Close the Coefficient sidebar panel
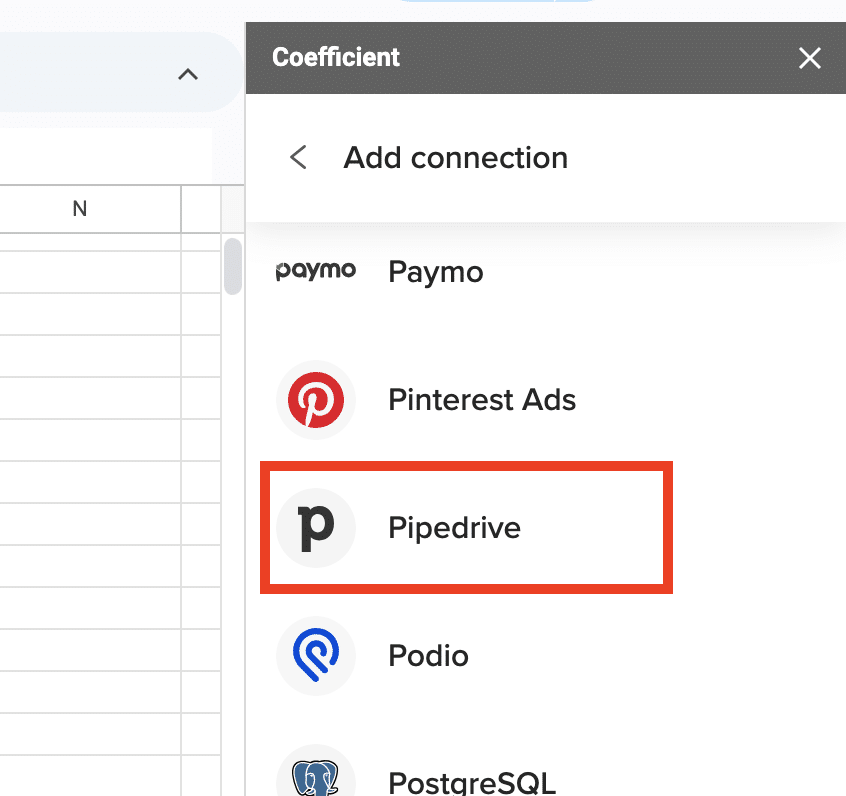 (x=809, y=58)
